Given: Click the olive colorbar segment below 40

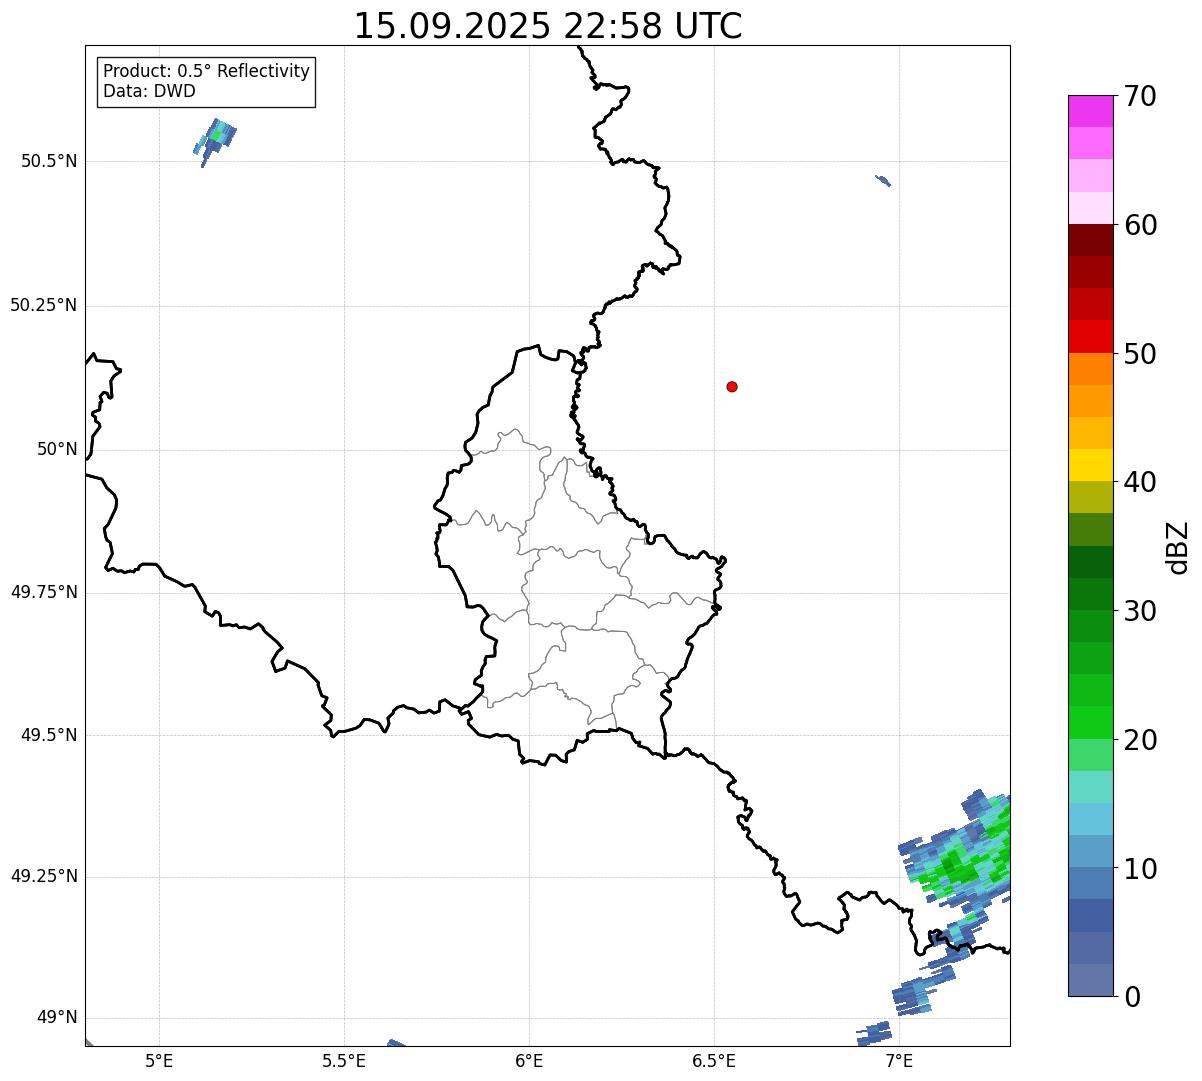Looking at the screenshot, I should click(x=1091, y=498).
